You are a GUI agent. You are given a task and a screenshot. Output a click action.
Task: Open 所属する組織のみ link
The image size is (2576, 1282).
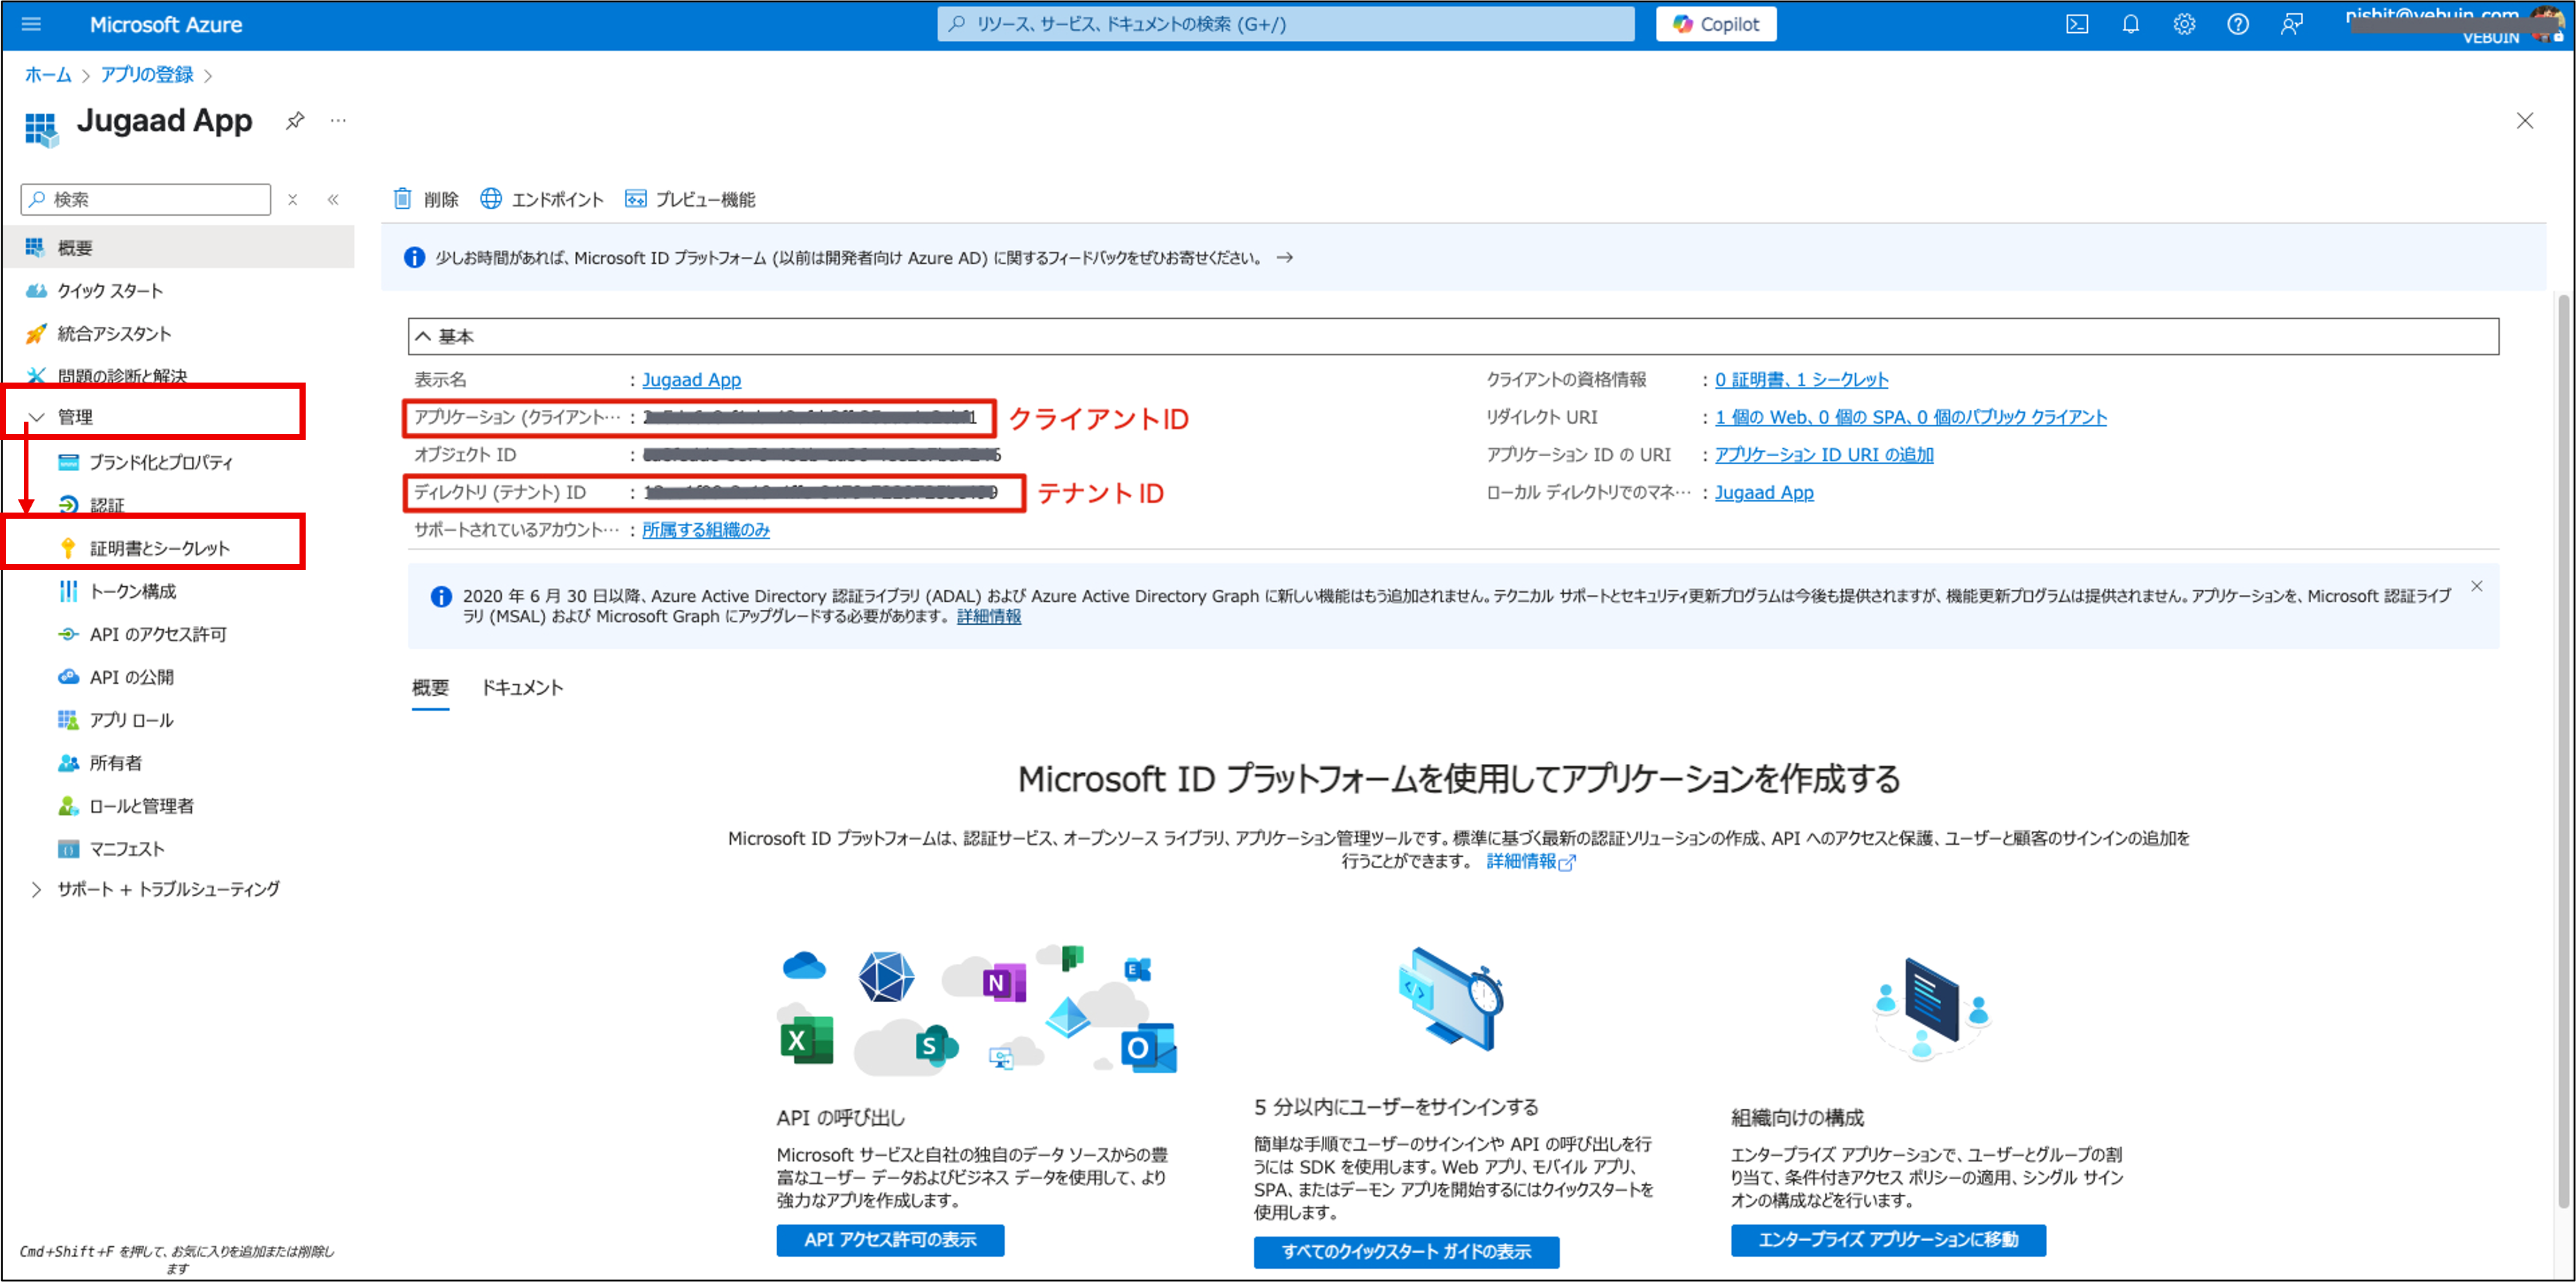coord(706,529)
